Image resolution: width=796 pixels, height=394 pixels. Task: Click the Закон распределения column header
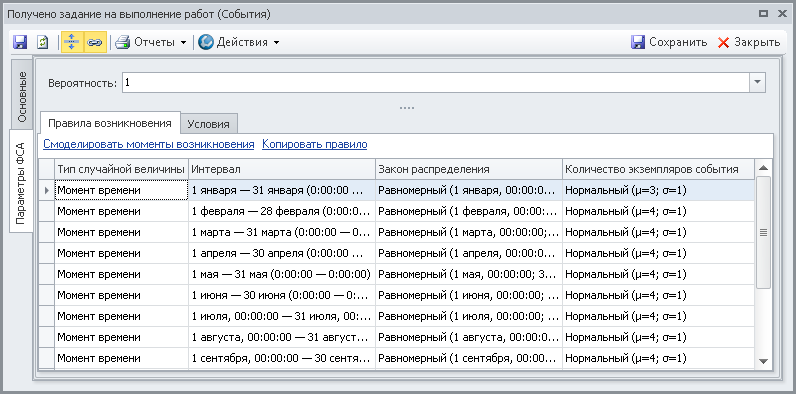469,169
